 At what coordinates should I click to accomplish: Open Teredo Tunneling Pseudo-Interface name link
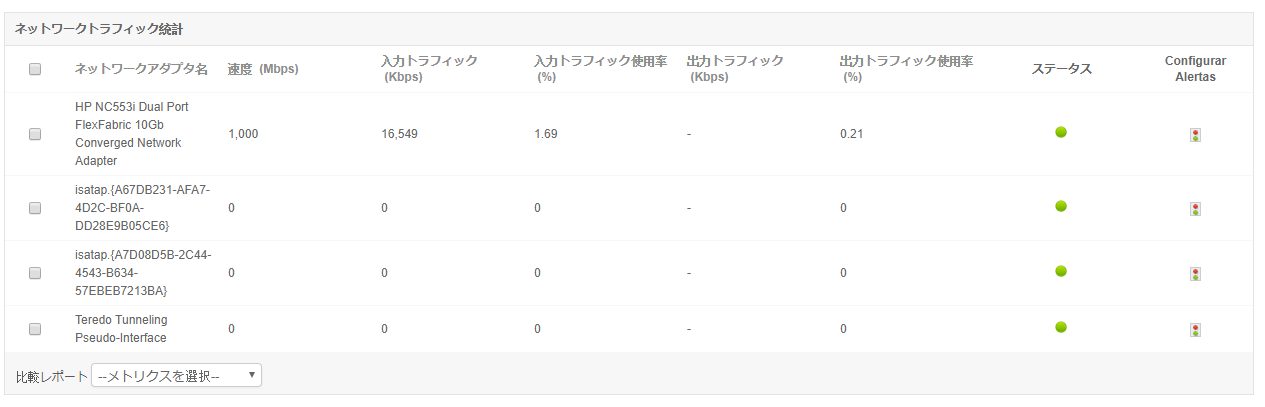point(121,329)
